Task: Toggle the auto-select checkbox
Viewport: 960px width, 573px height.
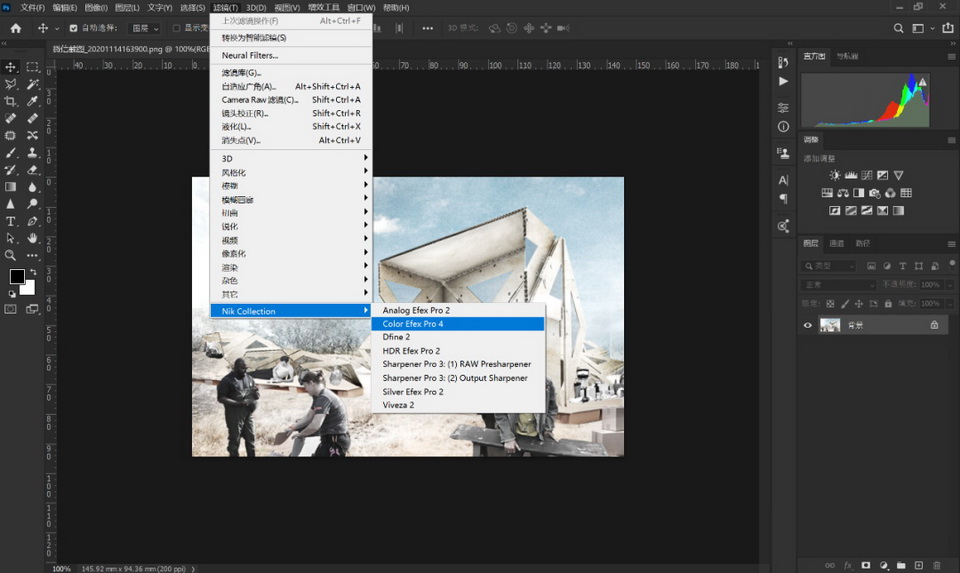Action: 72,28
